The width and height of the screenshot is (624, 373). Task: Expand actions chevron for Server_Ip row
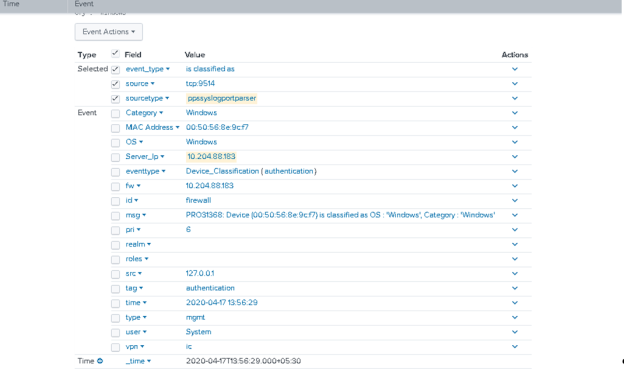tap(515, 156)
